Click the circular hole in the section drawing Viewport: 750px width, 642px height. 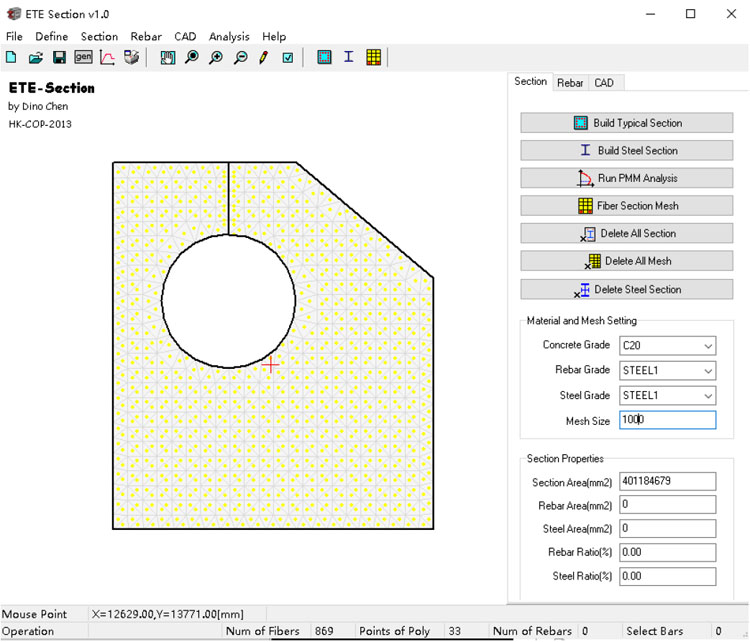click(x=229, y=301)
